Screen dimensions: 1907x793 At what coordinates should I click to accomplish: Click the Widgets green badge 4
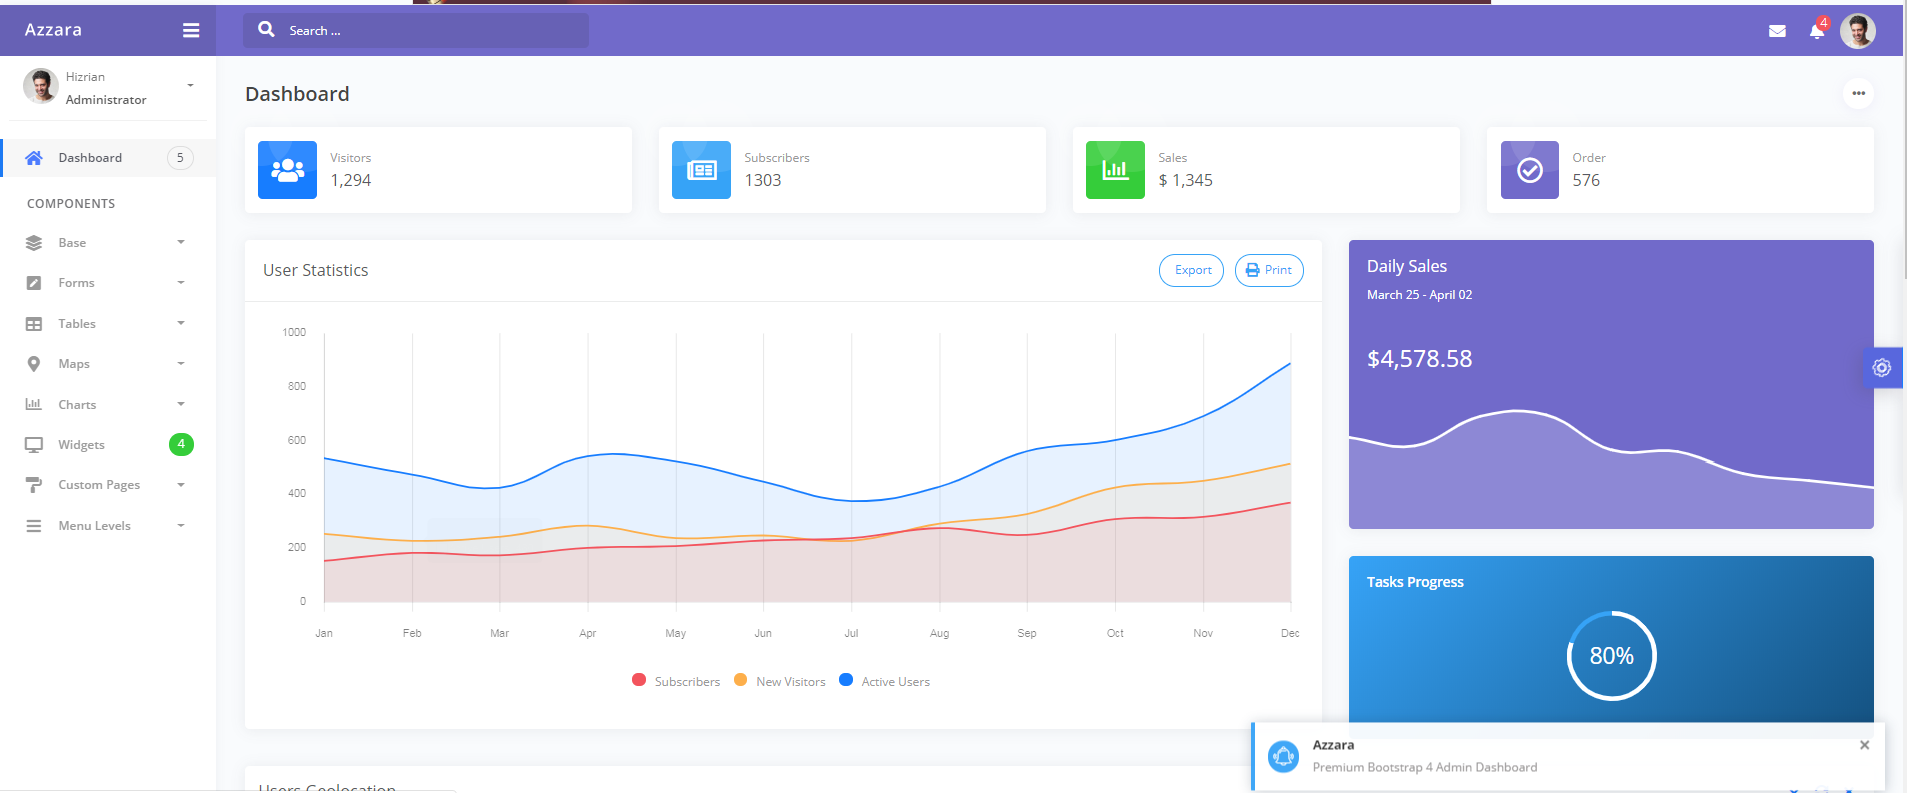(x=181, y=444)
